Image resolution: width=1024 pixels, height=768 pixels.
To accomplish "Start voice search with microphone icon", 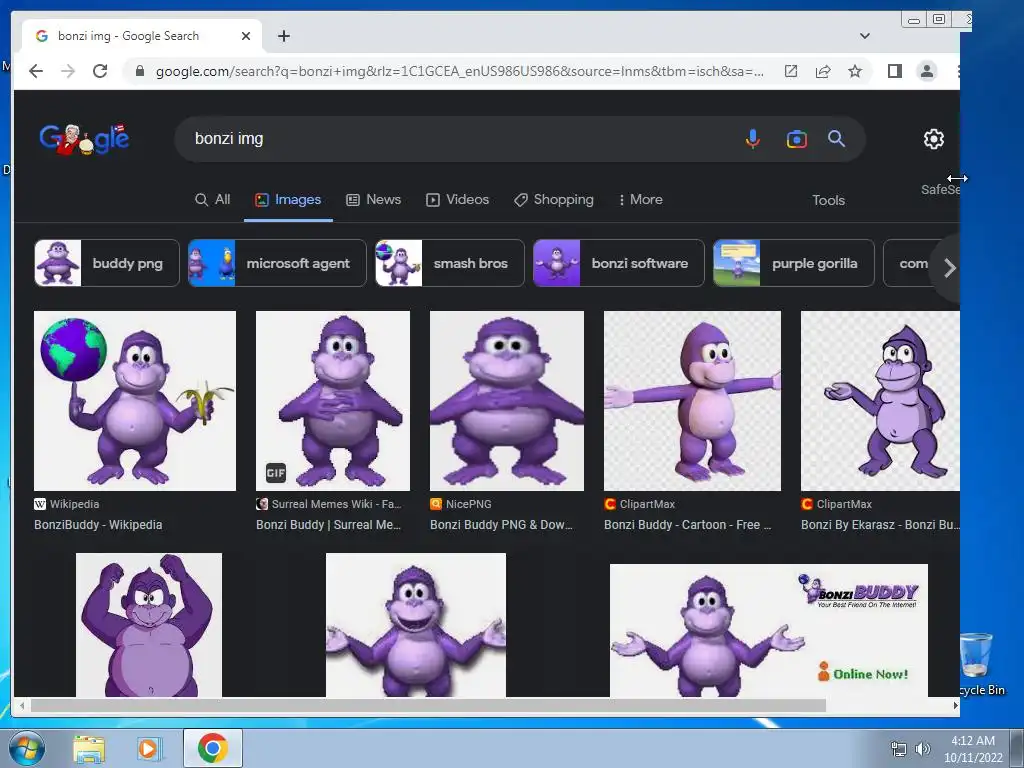I will [x=752, y=138].
